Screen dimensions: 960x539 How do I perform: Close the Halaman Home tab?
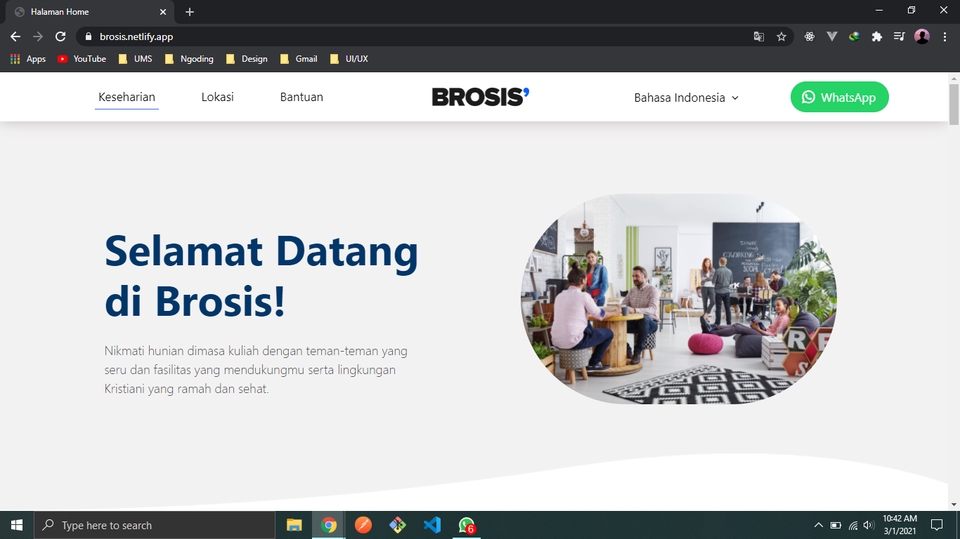tap(163, 12)
